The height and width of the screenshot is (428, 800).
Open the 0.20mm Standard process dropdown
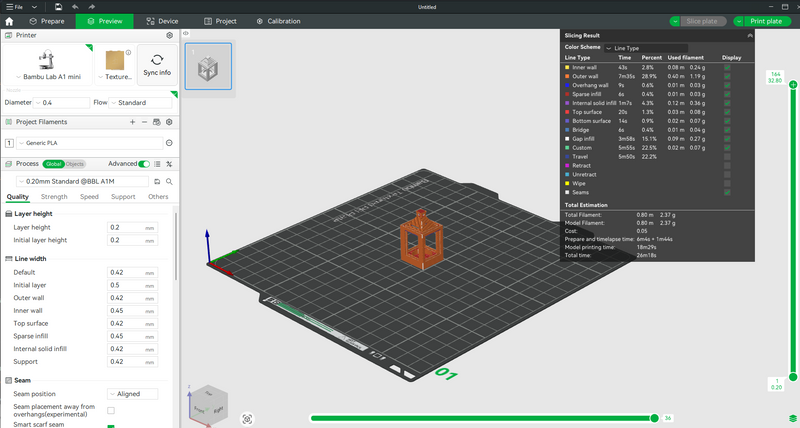click(x=83, y=181)
